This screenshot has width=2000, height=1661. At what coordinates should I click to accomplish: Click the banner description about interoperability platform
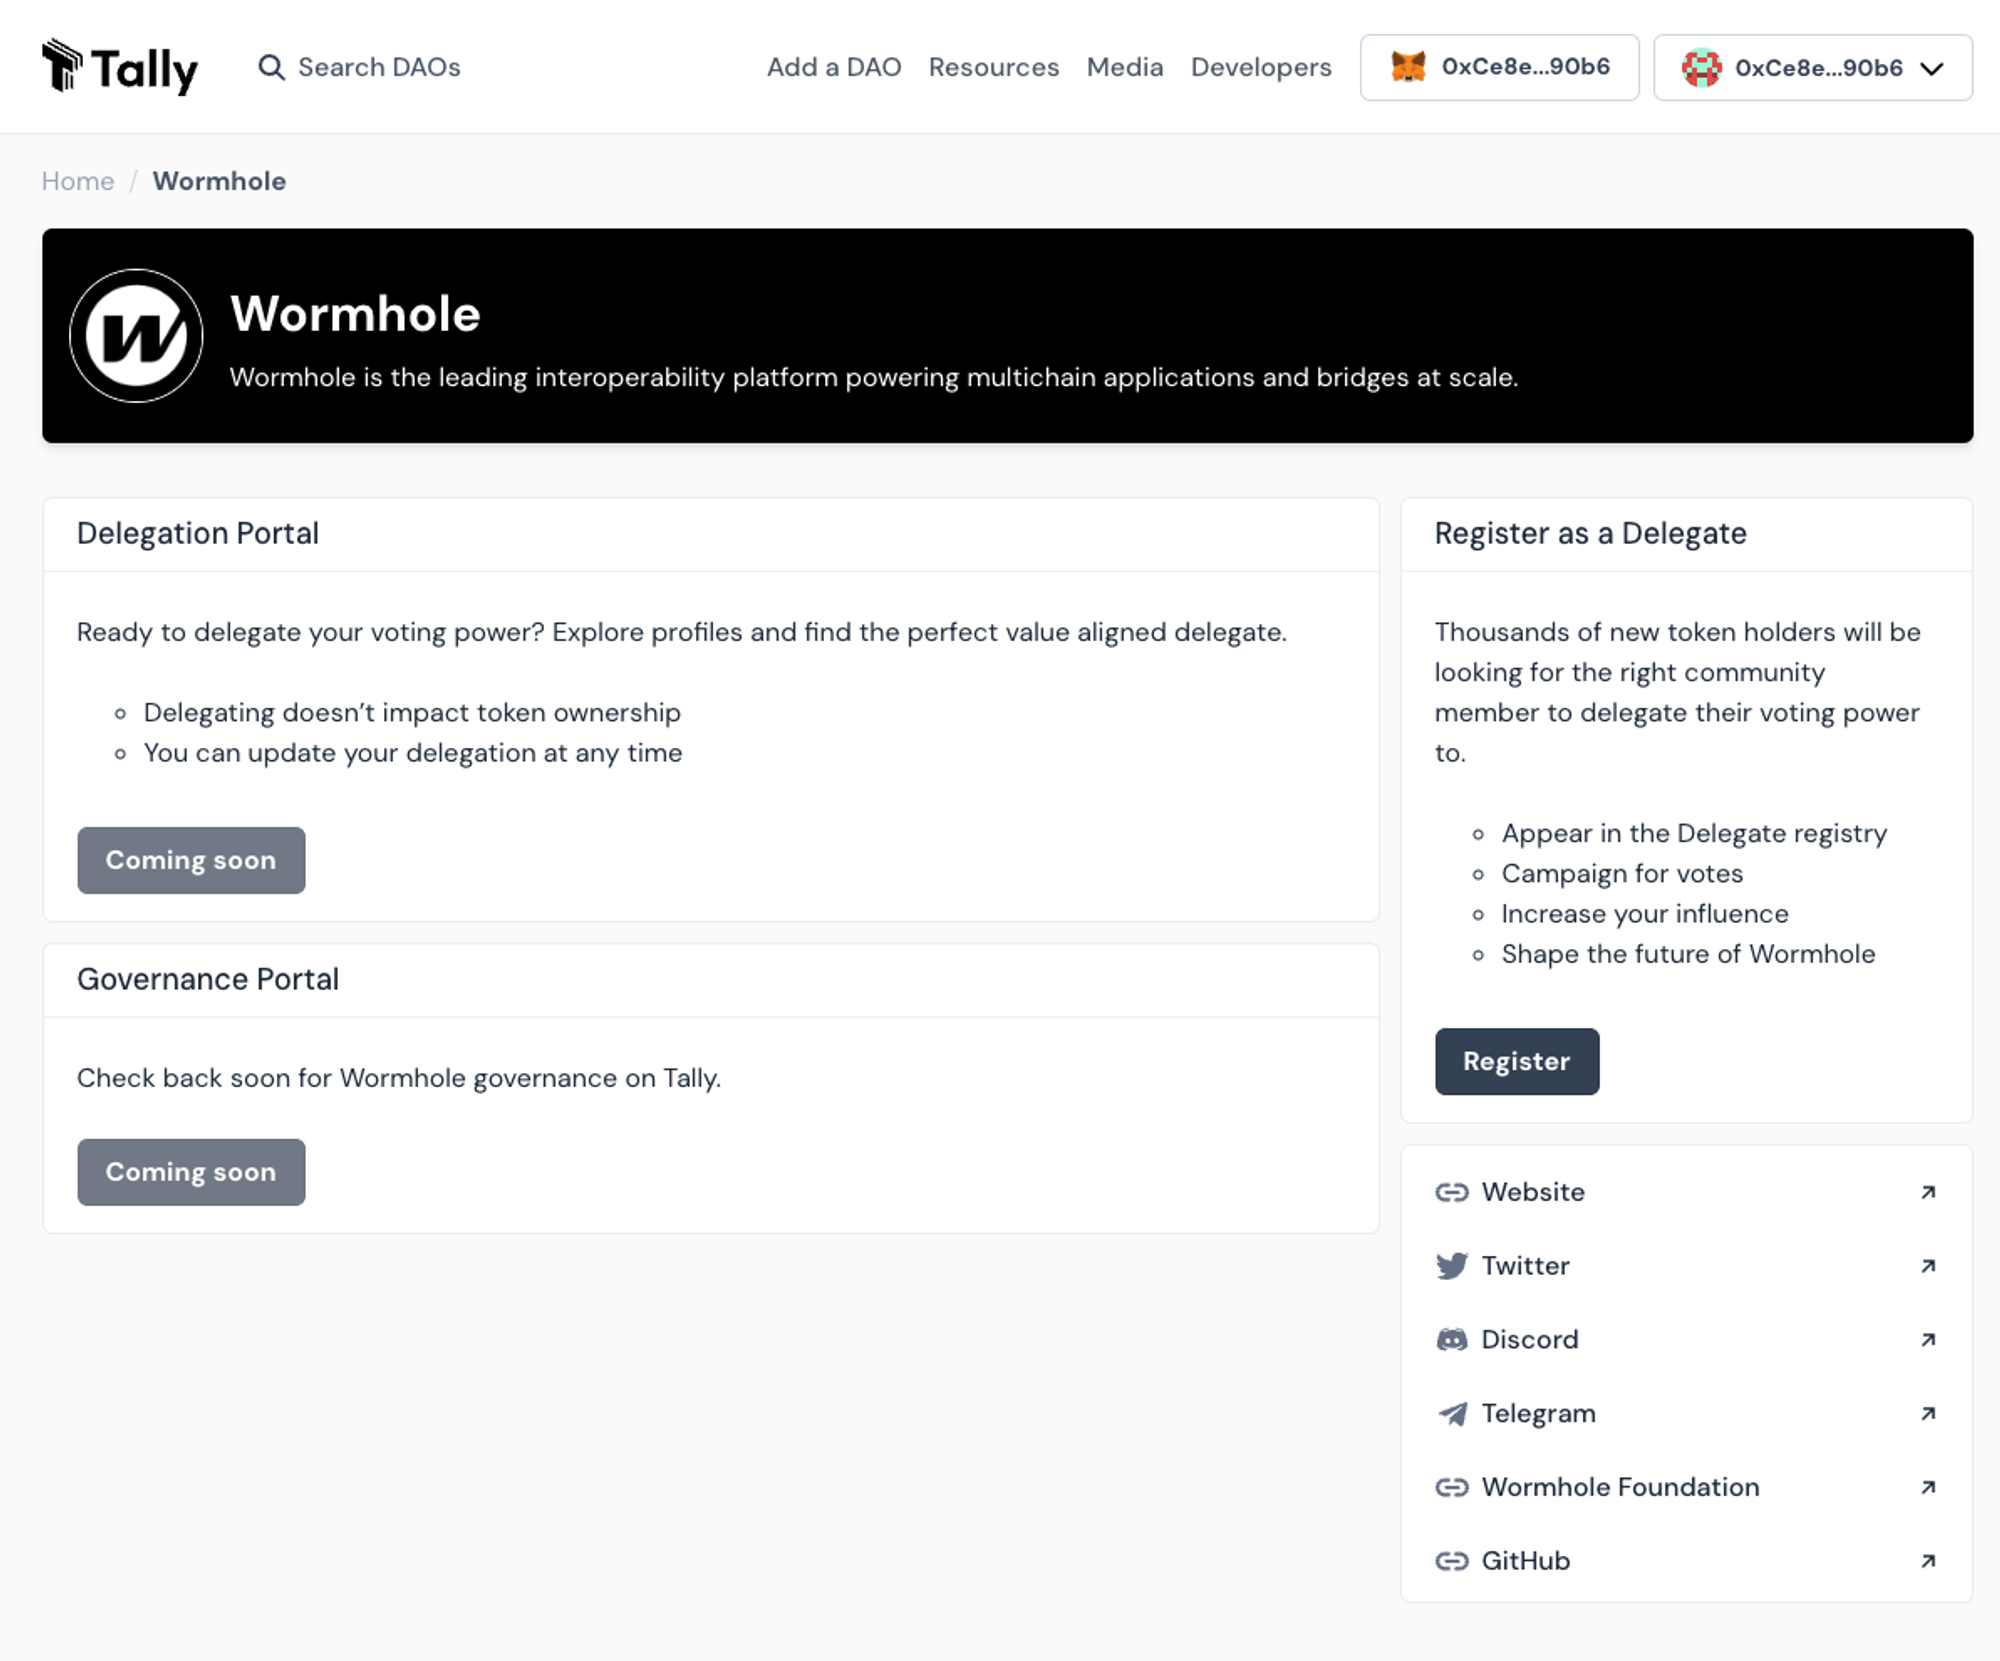pyautogui.click(x=874, y=378)
